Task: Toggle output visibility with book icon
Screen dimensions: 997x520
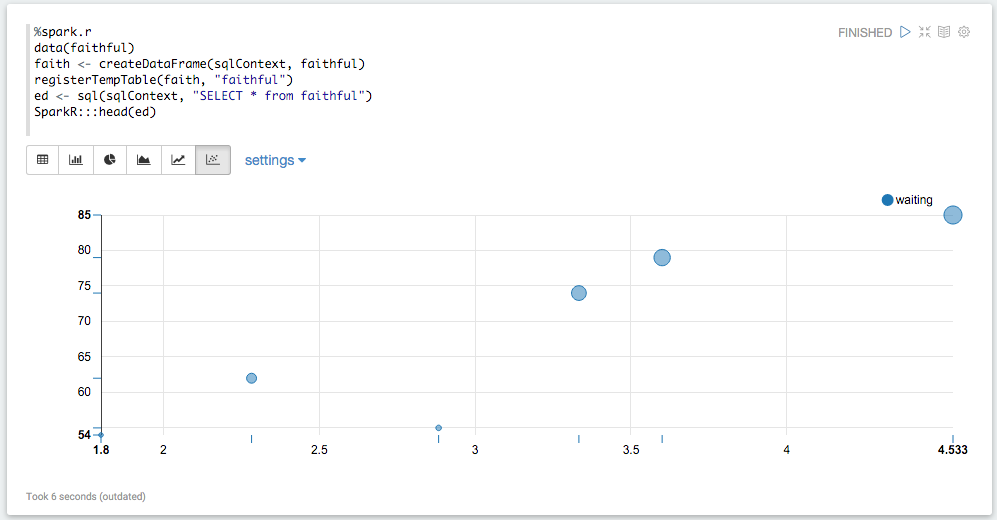Action: click(x=944, y=32)
